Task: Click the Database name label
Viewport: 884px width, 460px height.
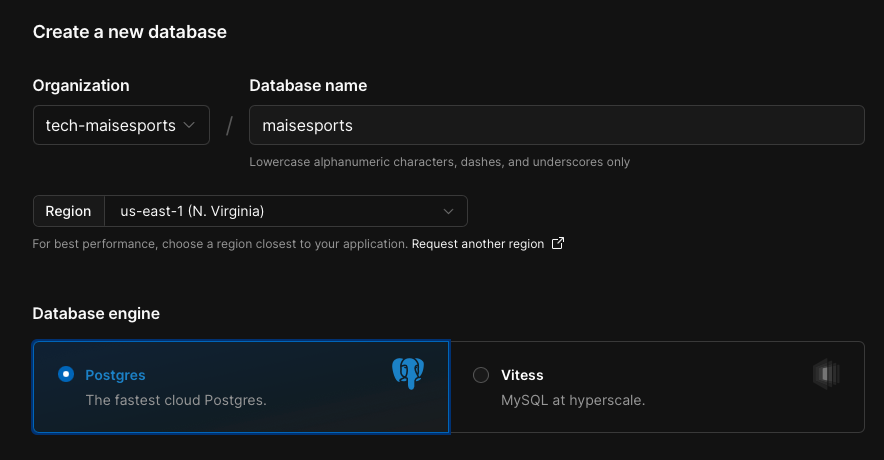Action: point(308,86)
